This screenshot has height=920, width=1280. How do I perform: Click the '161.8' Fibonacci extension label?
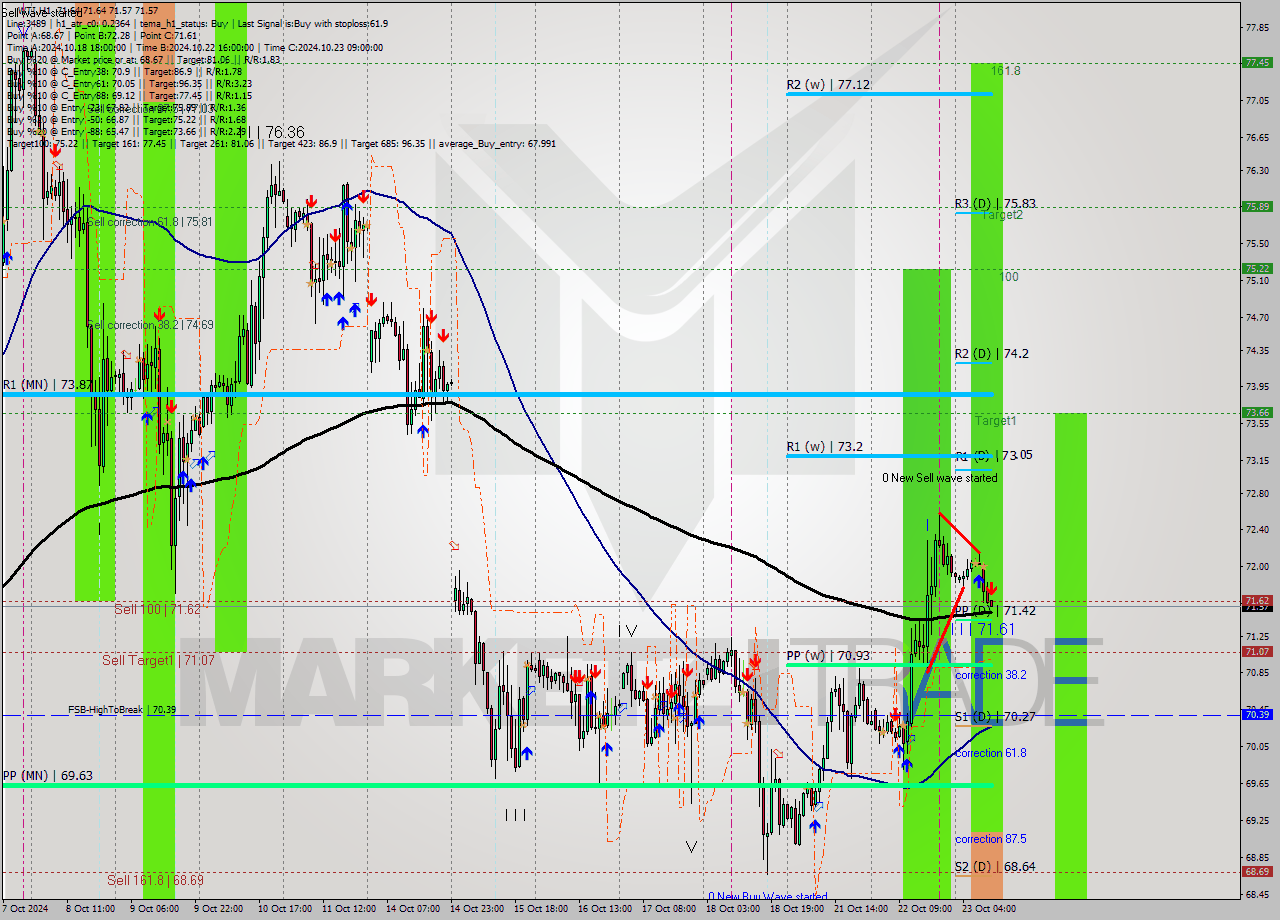pyautogui.click(x=1006, y=71)
